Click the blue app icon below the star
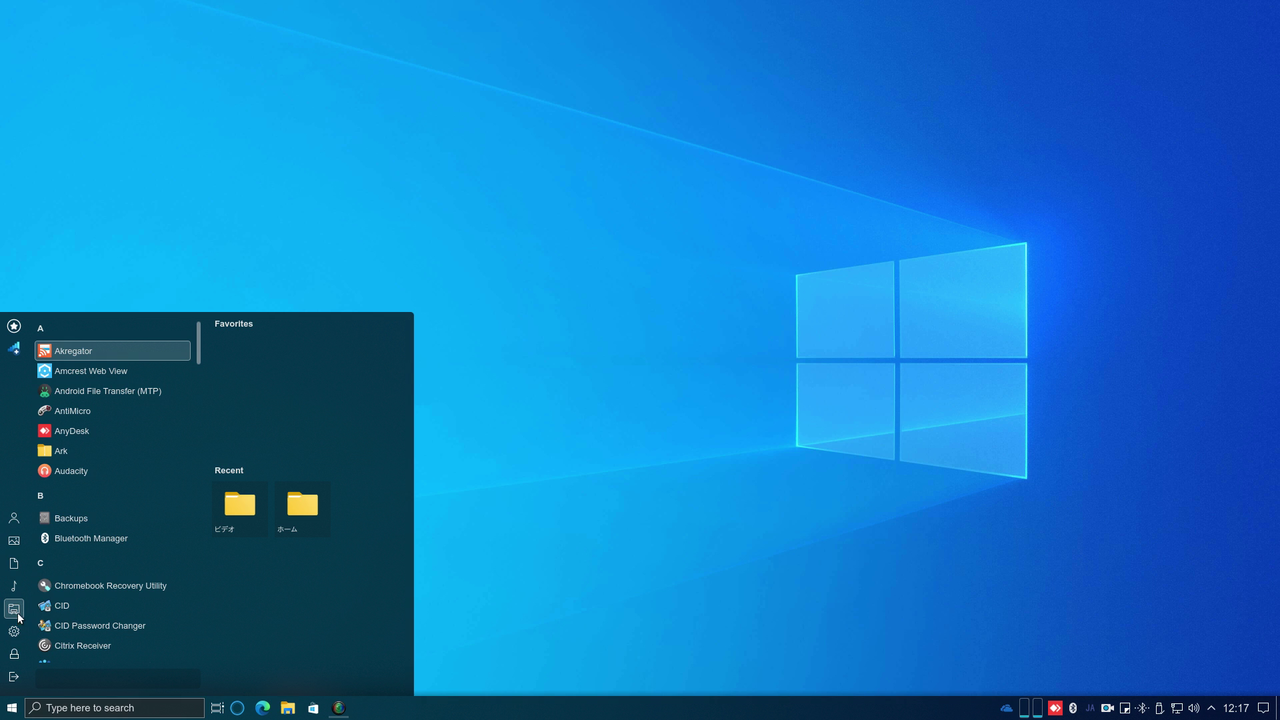This screenshot has width=1280, height=720. pos(14,348)
